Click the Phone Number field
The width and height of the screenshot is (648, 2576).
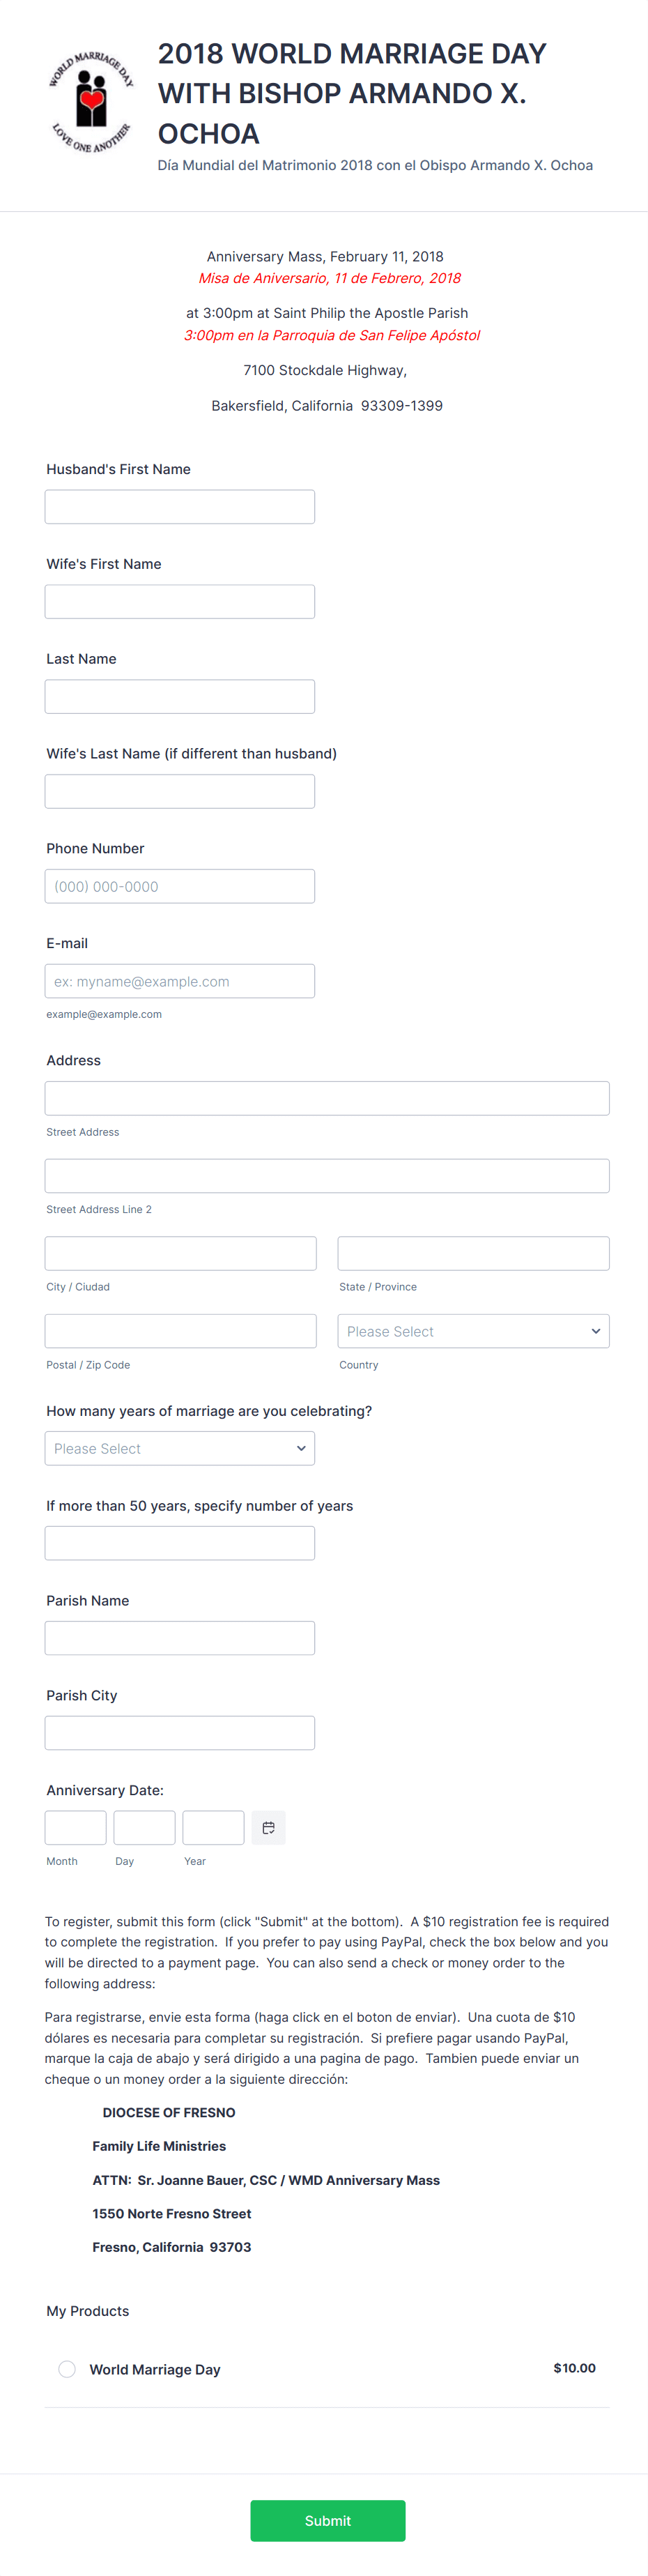180,887
